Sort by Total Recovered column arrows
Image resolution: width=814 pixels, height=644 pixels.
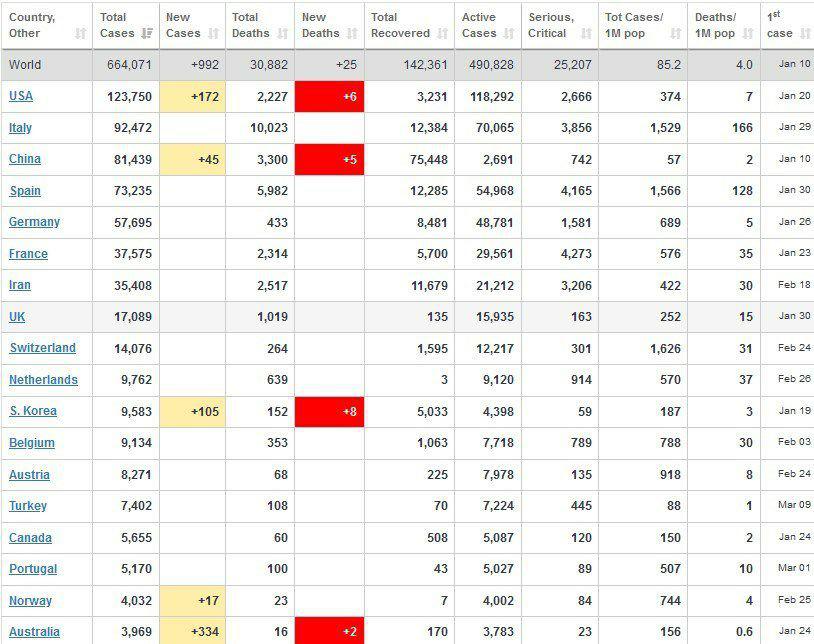(x=442, y=34)
